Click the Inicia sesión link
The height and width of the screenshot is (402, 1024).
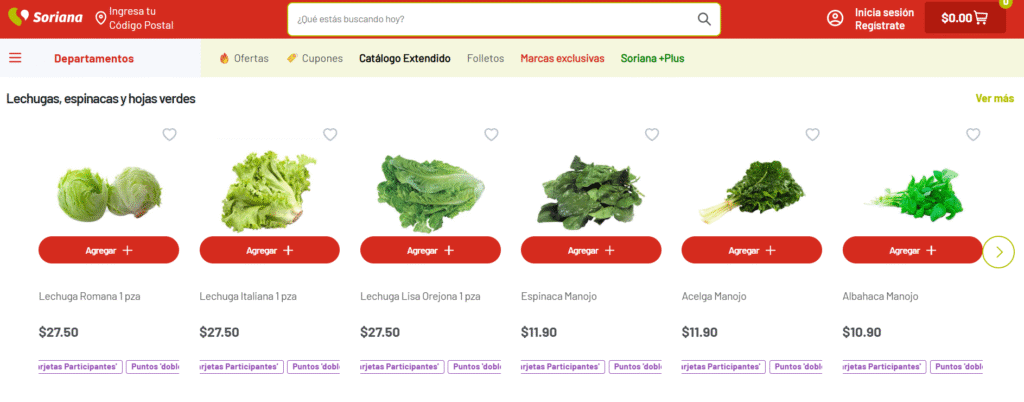click(884, 12)
